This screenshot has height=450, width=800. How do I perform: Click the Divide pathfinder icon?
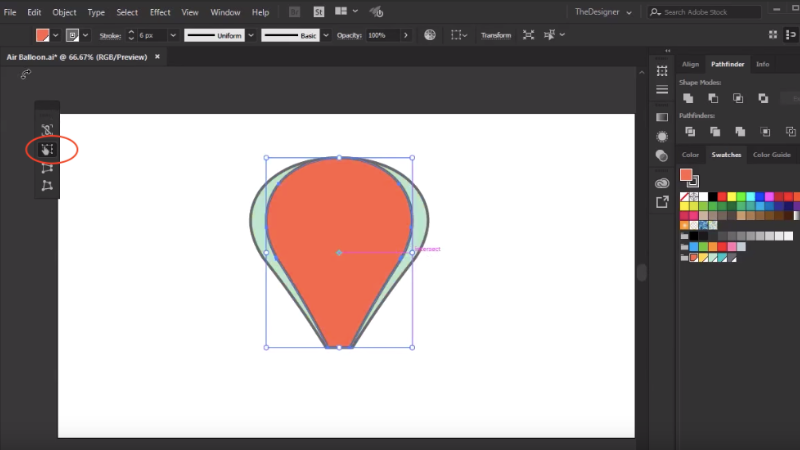pyautogui.click(x=688, y=131)
